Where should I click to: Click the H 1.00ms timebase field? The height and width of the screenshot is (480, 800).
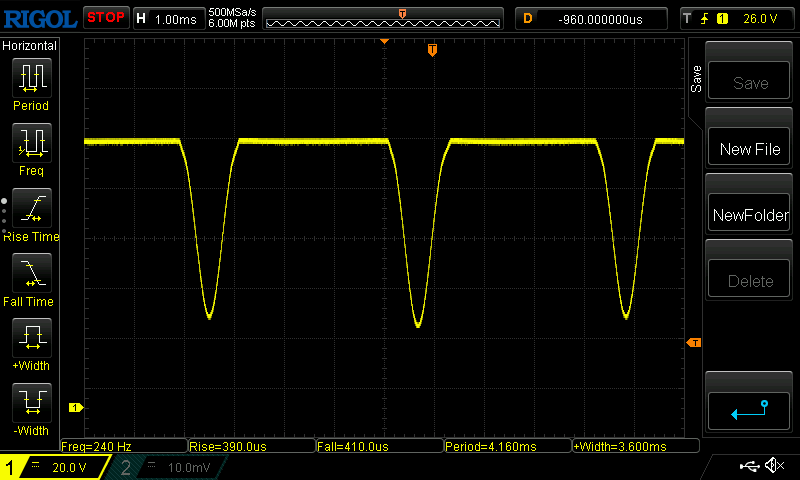point(168,19)
